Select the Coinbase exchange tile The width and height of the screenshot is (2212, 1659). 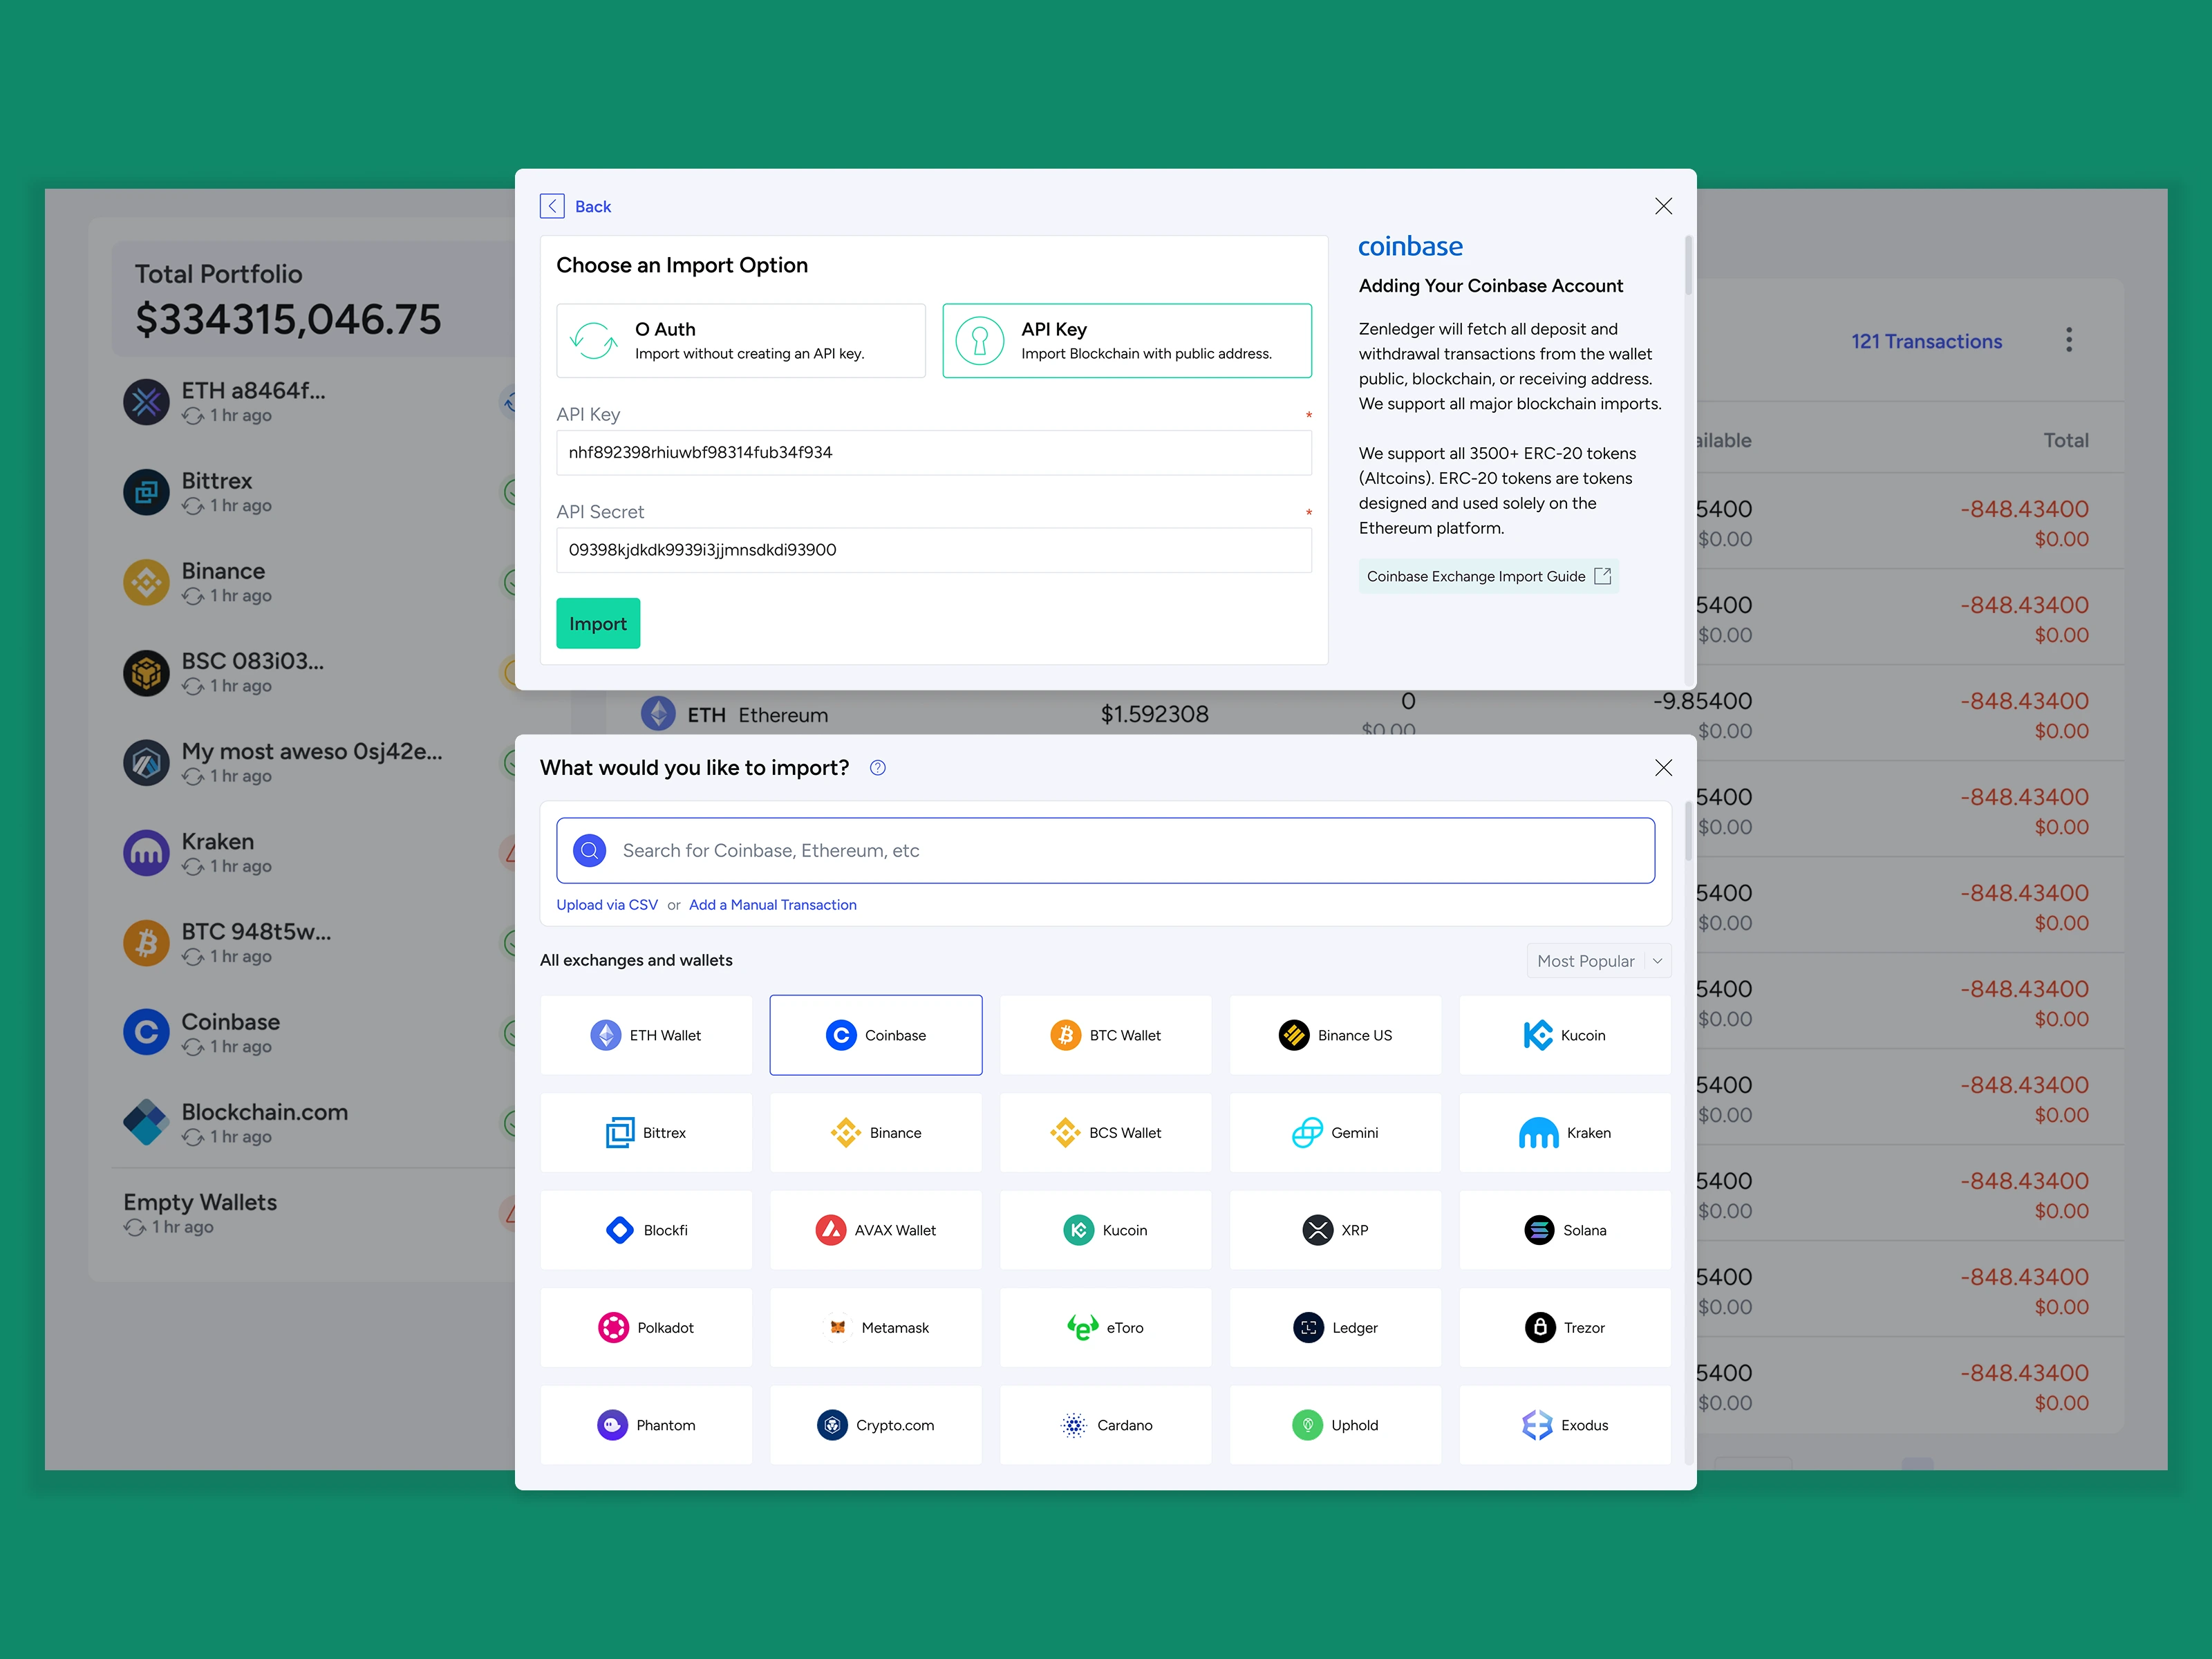pyautogui.click(x=875, y=1035)
